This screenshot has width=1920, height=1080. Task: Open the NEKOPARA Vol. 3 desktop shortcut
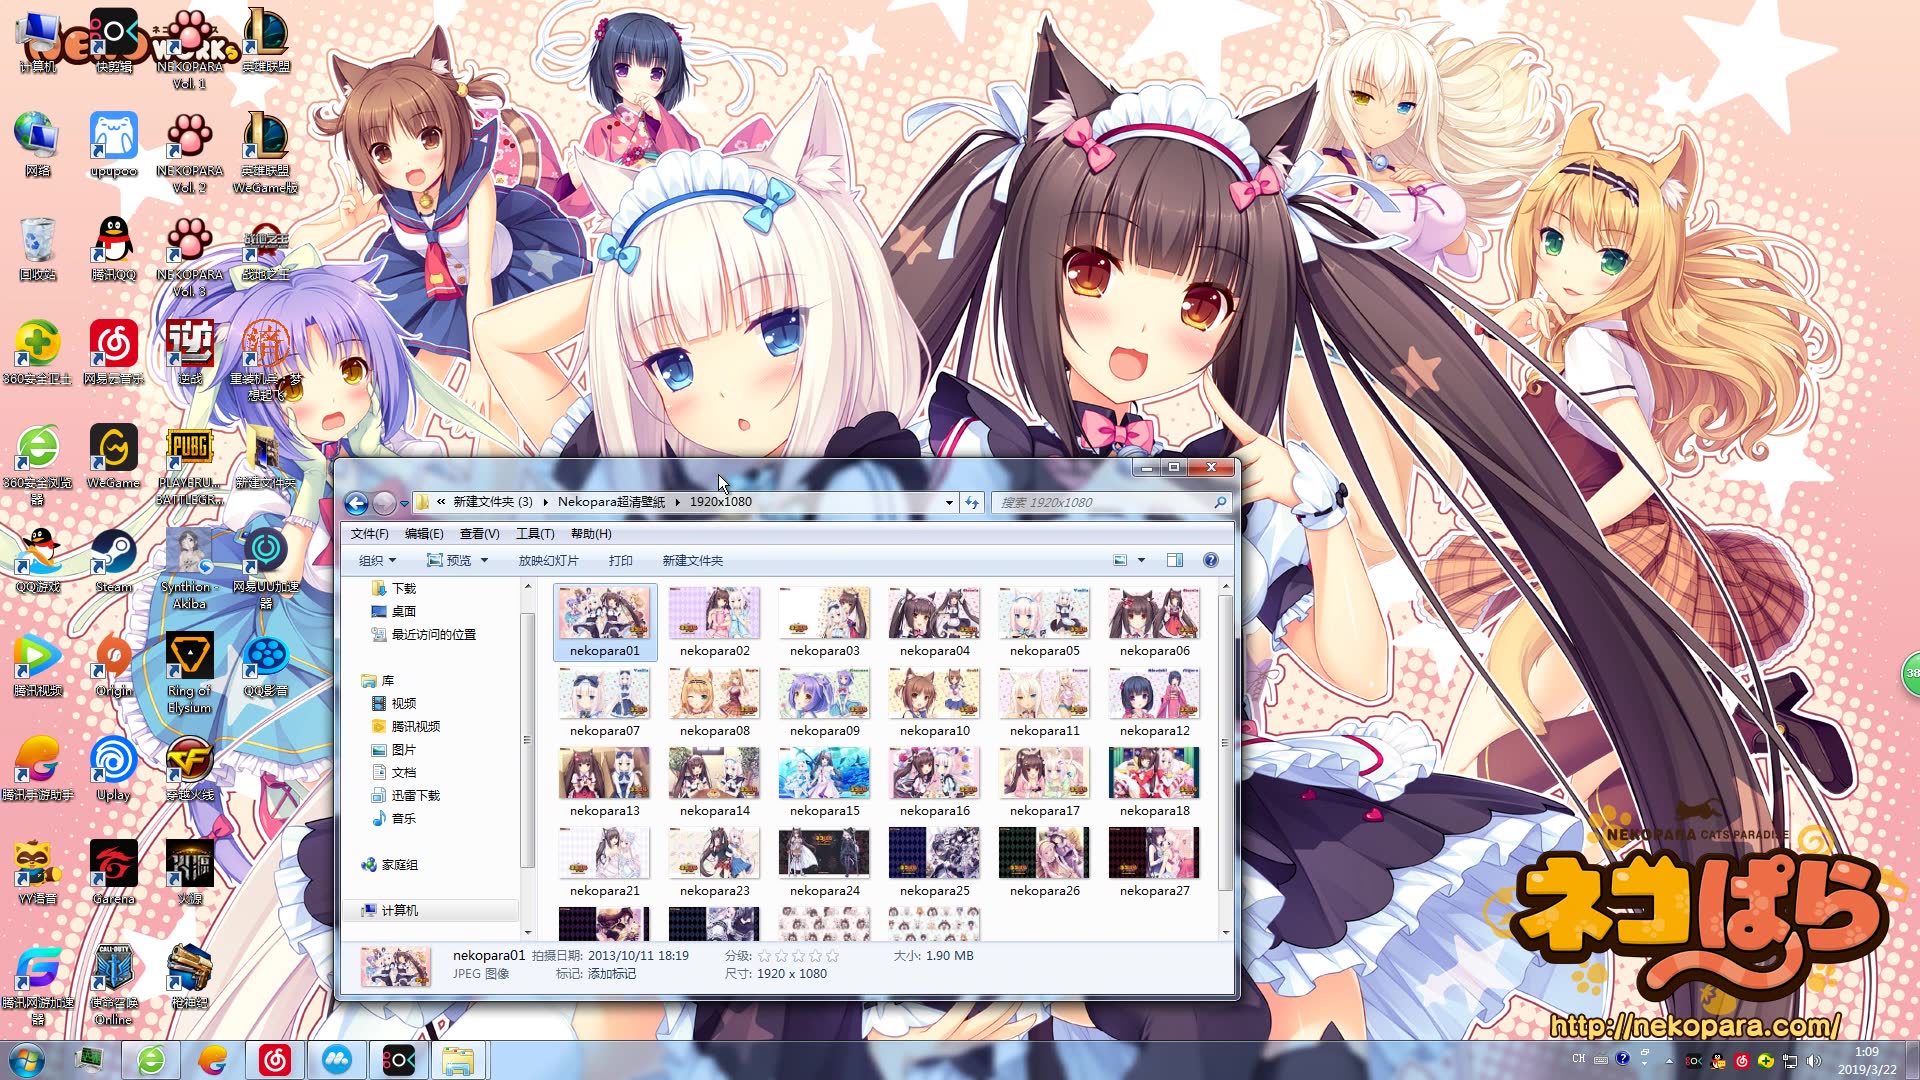[189, 256]
